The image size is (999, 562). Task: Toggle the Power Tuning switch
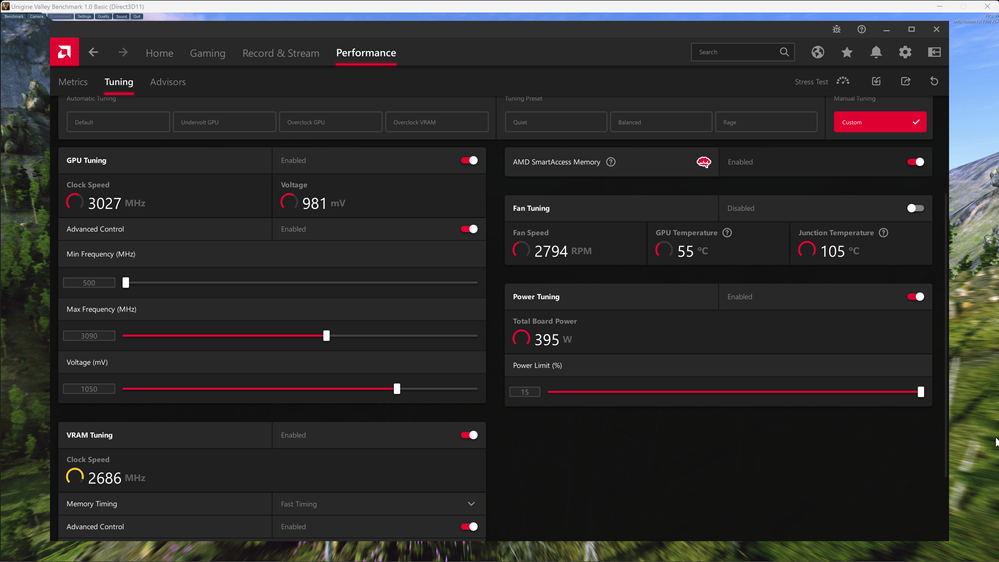point(916,297)
